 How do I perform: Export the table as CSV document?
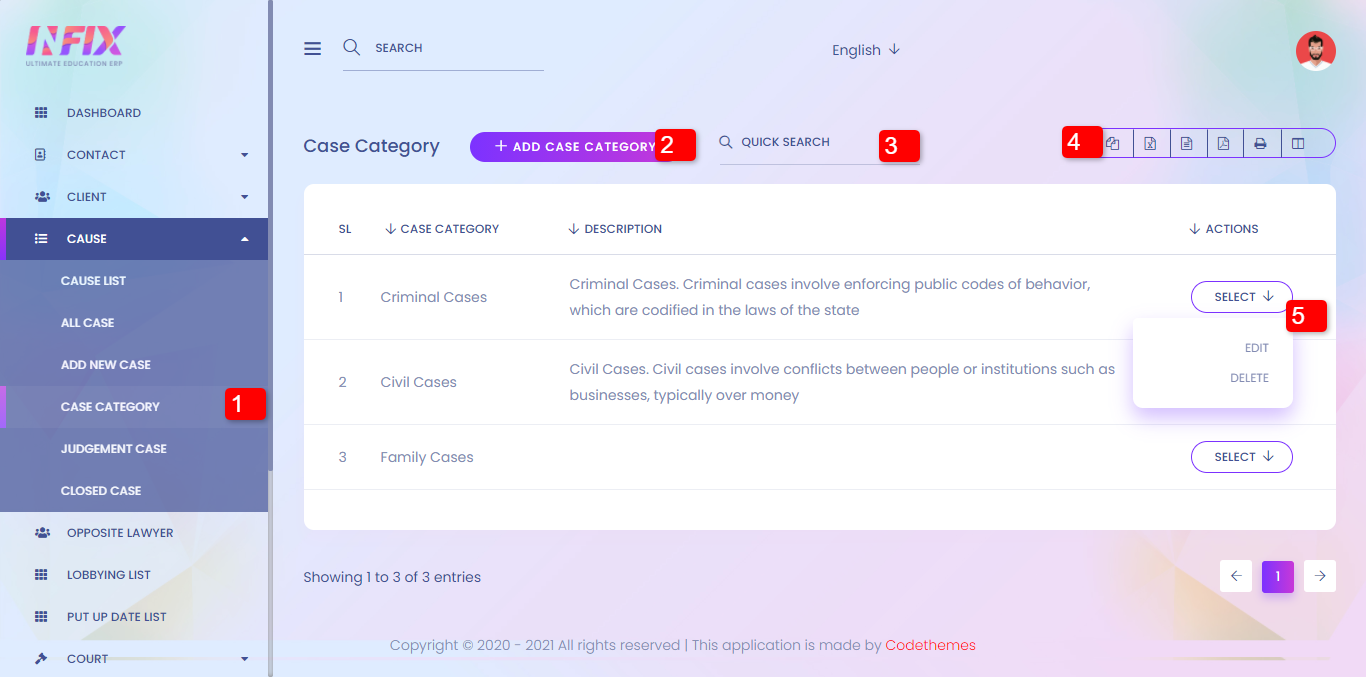point(1186,143)
